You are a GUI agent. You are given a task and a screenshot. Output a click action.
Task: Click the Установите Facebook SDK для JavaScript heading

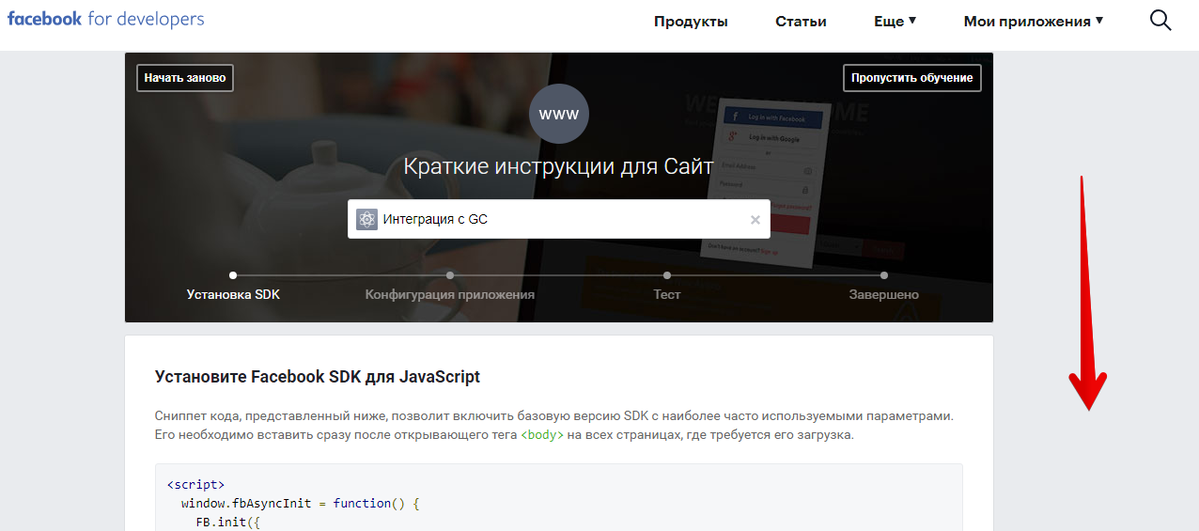[317, 376]
